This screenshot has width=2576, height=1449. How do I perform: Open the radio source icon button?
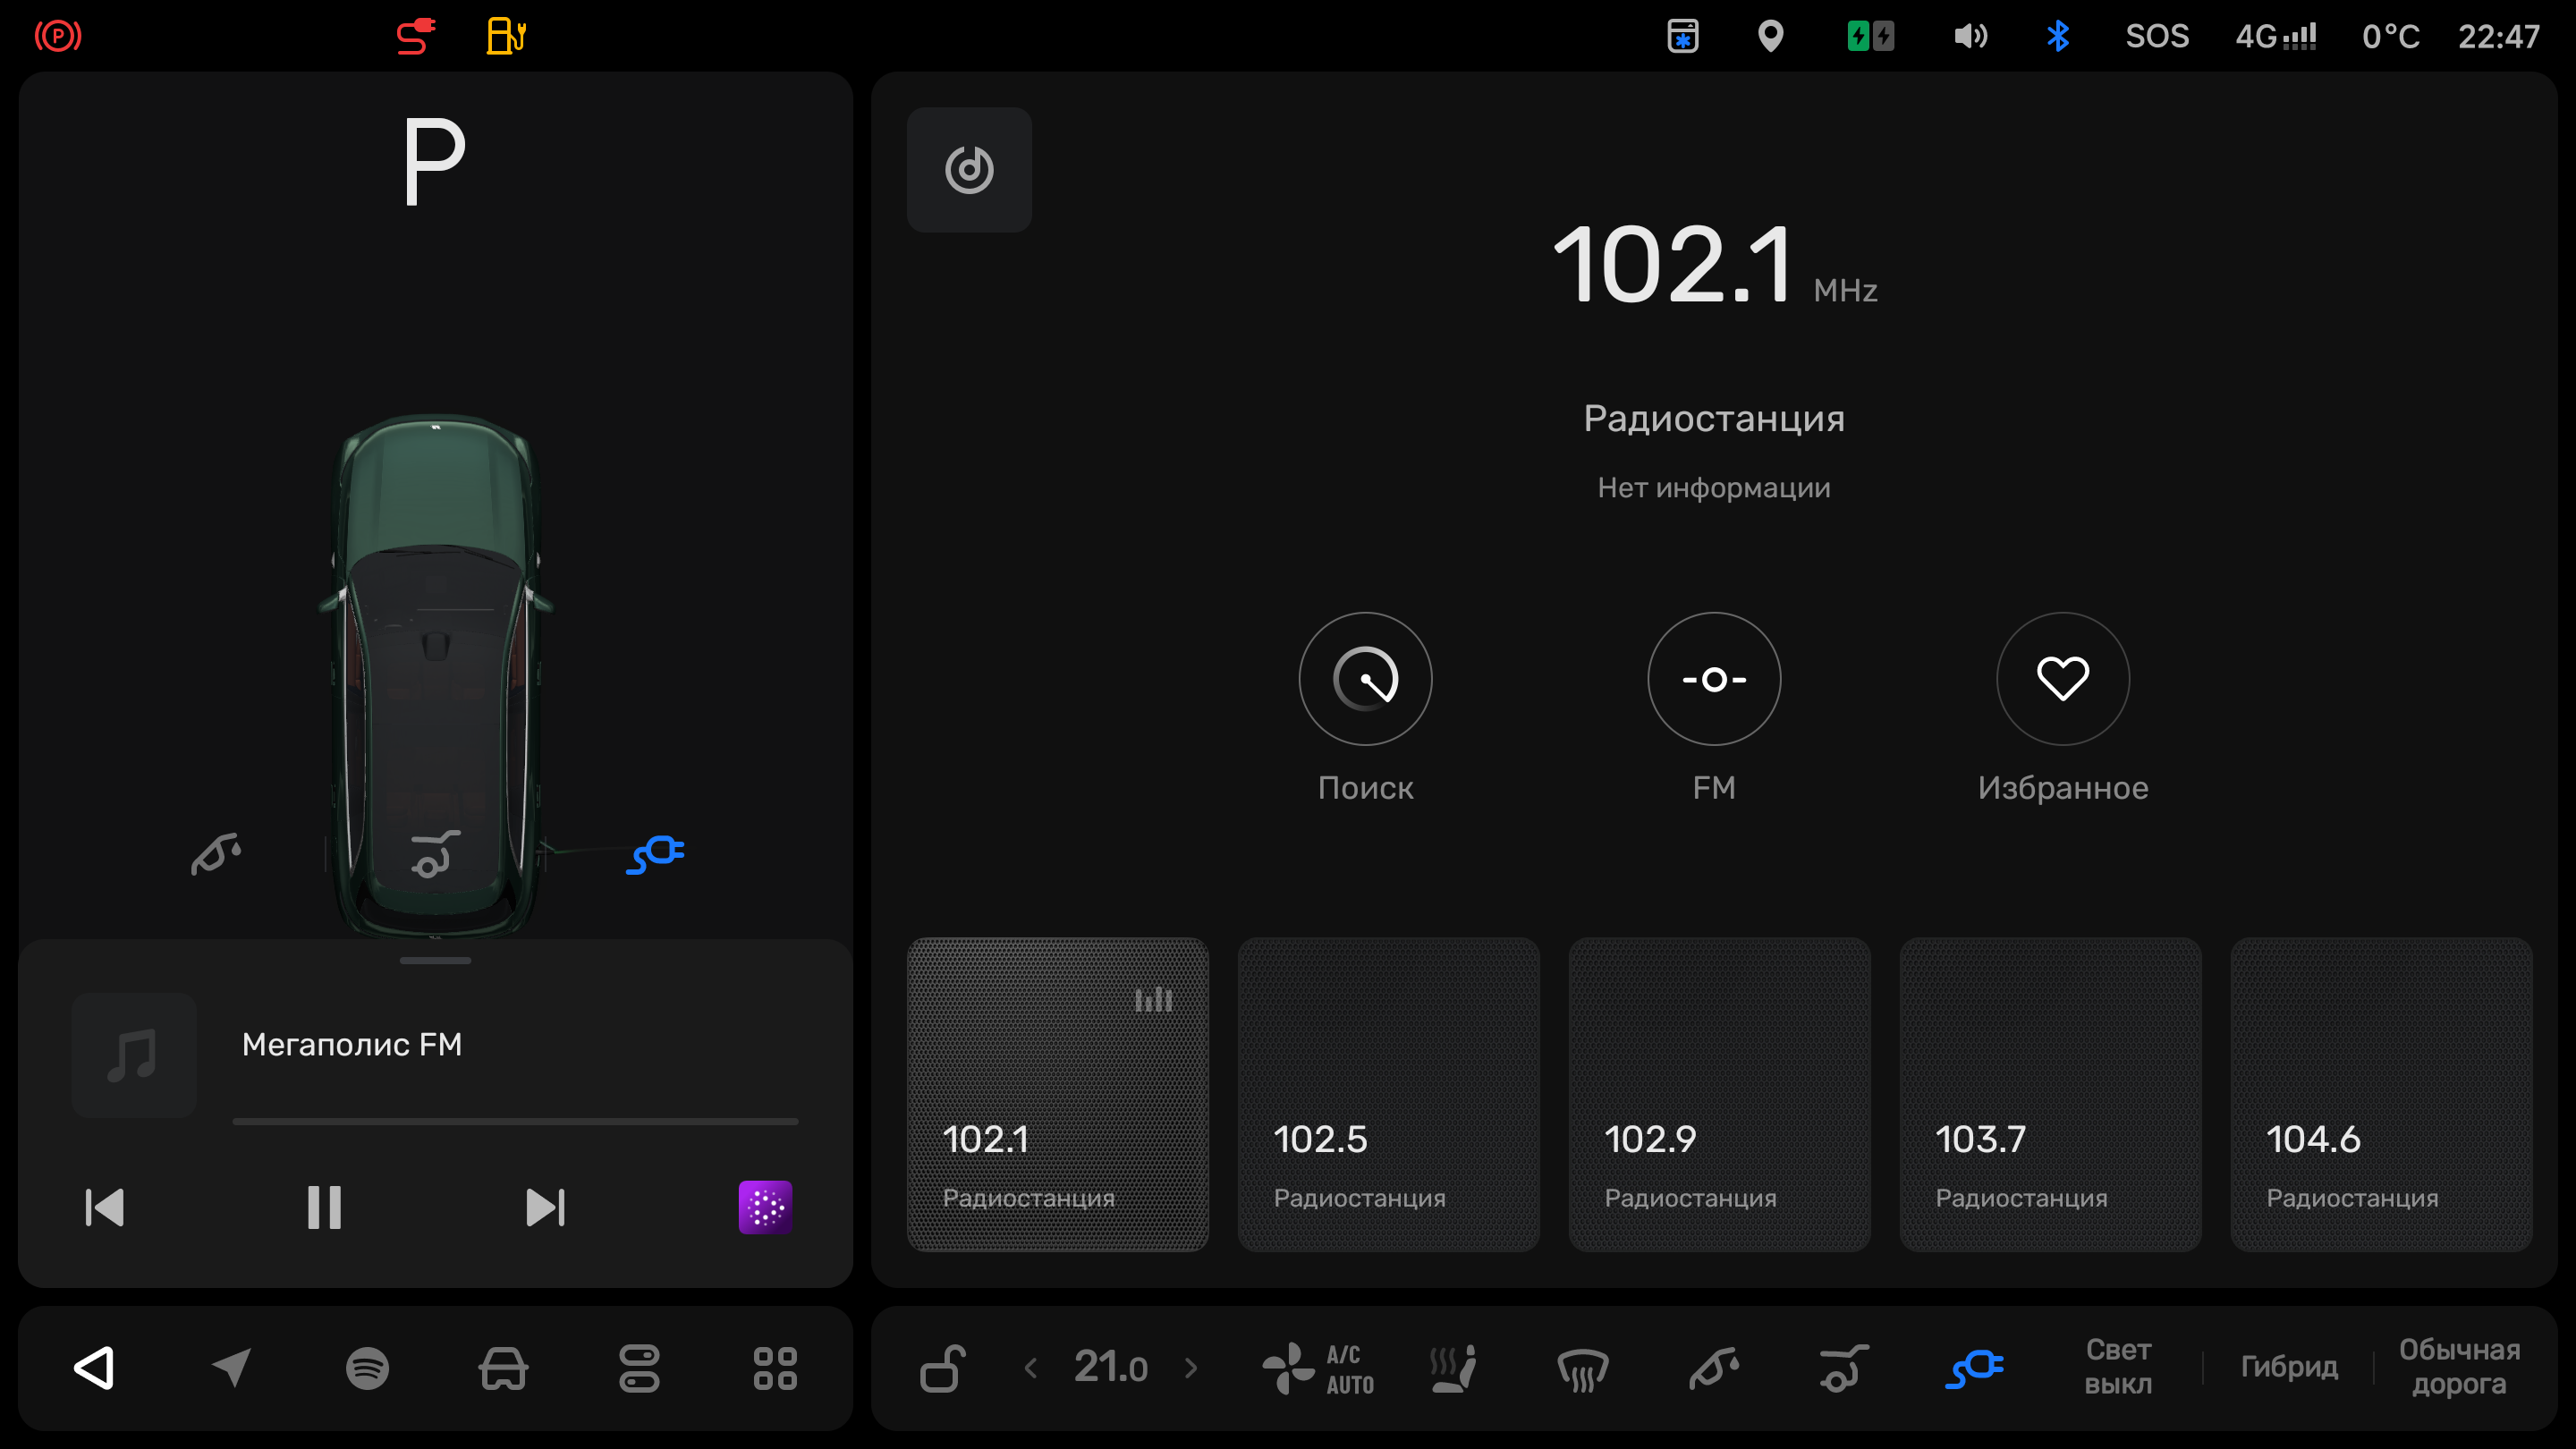point(969,170)
